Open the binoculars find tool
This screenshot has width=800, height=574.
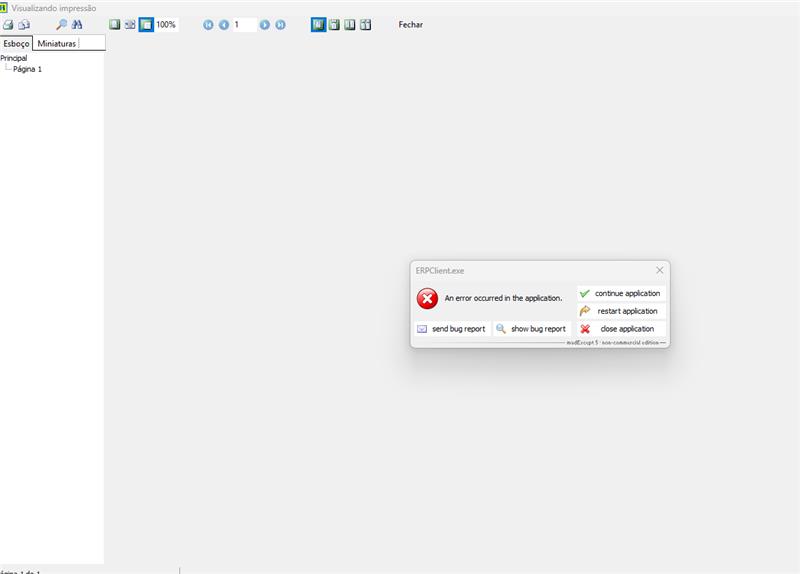pyautogui.click(x=77, y=24)
